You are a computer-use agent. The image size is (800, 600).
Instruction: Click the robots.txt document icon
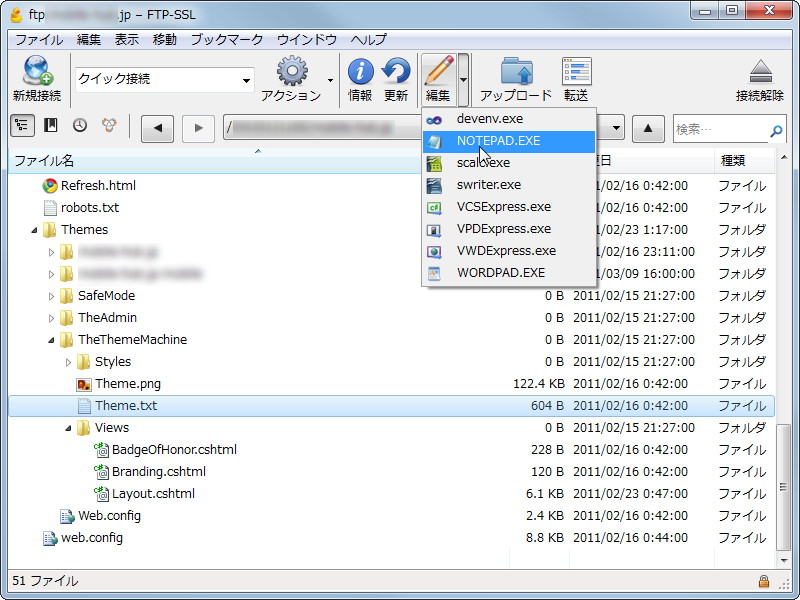(50, 208)
